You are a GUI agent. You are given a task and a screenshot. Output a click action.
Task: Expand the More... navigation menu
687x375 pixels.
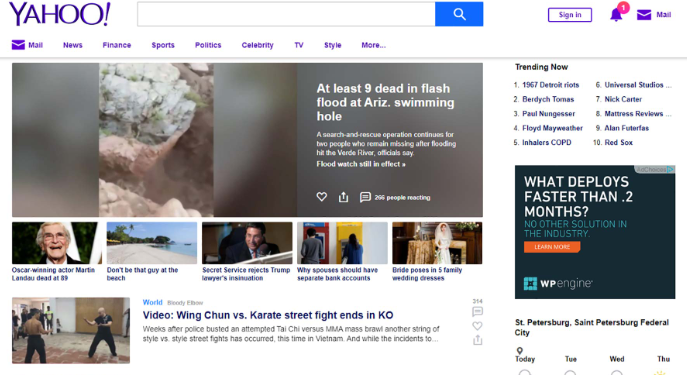374,45
